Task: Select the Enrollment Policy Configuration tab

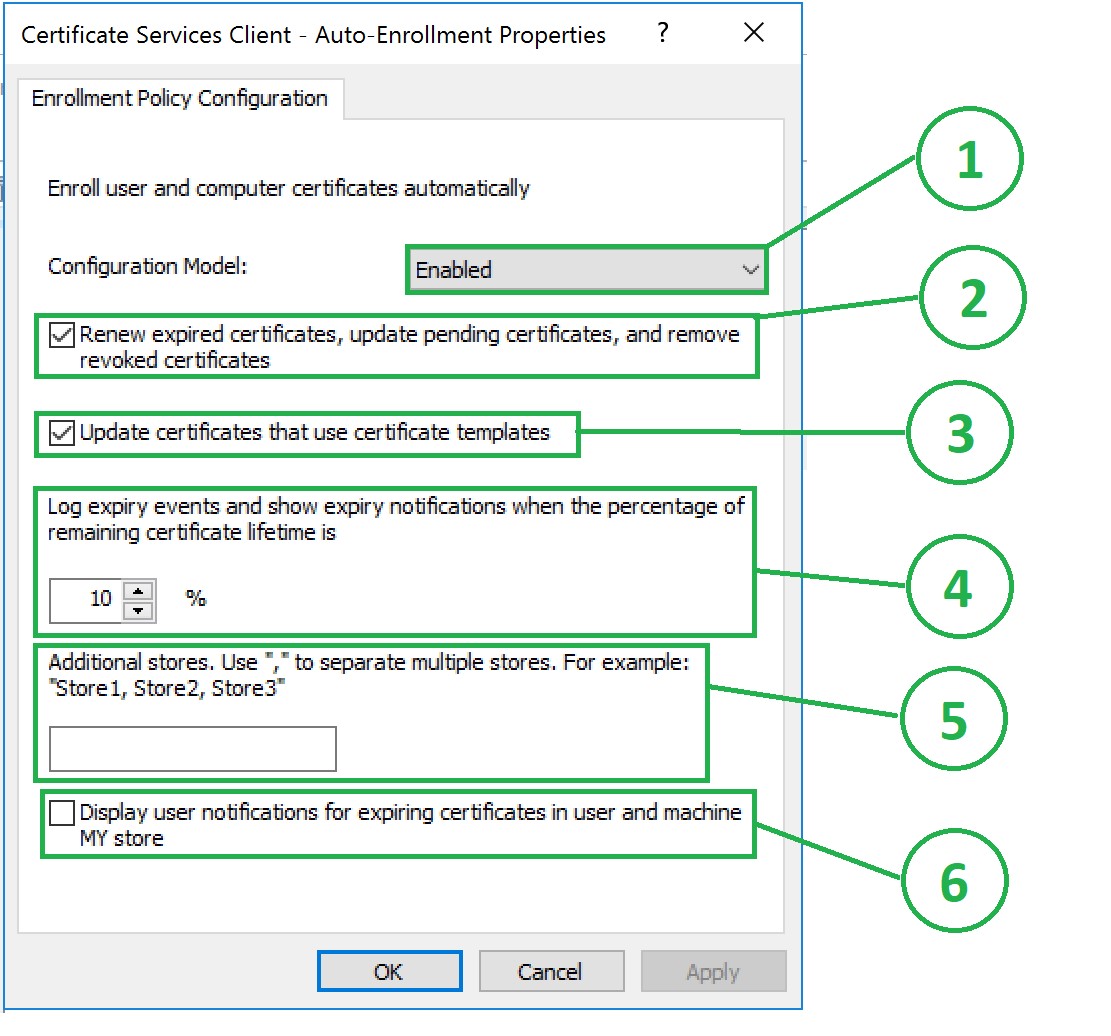Action: pos(180,99)
